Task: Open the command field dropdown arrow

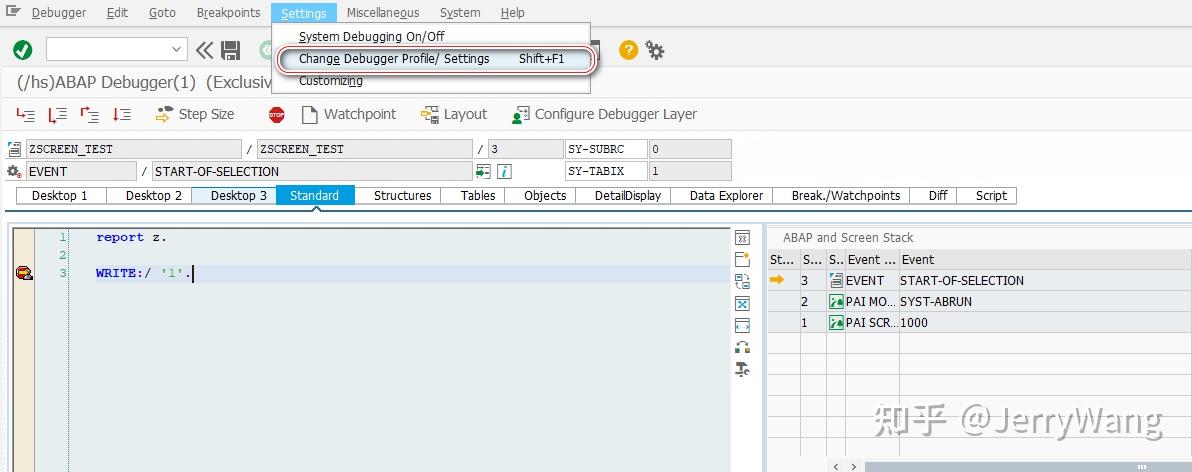Action: pos(177,50)
